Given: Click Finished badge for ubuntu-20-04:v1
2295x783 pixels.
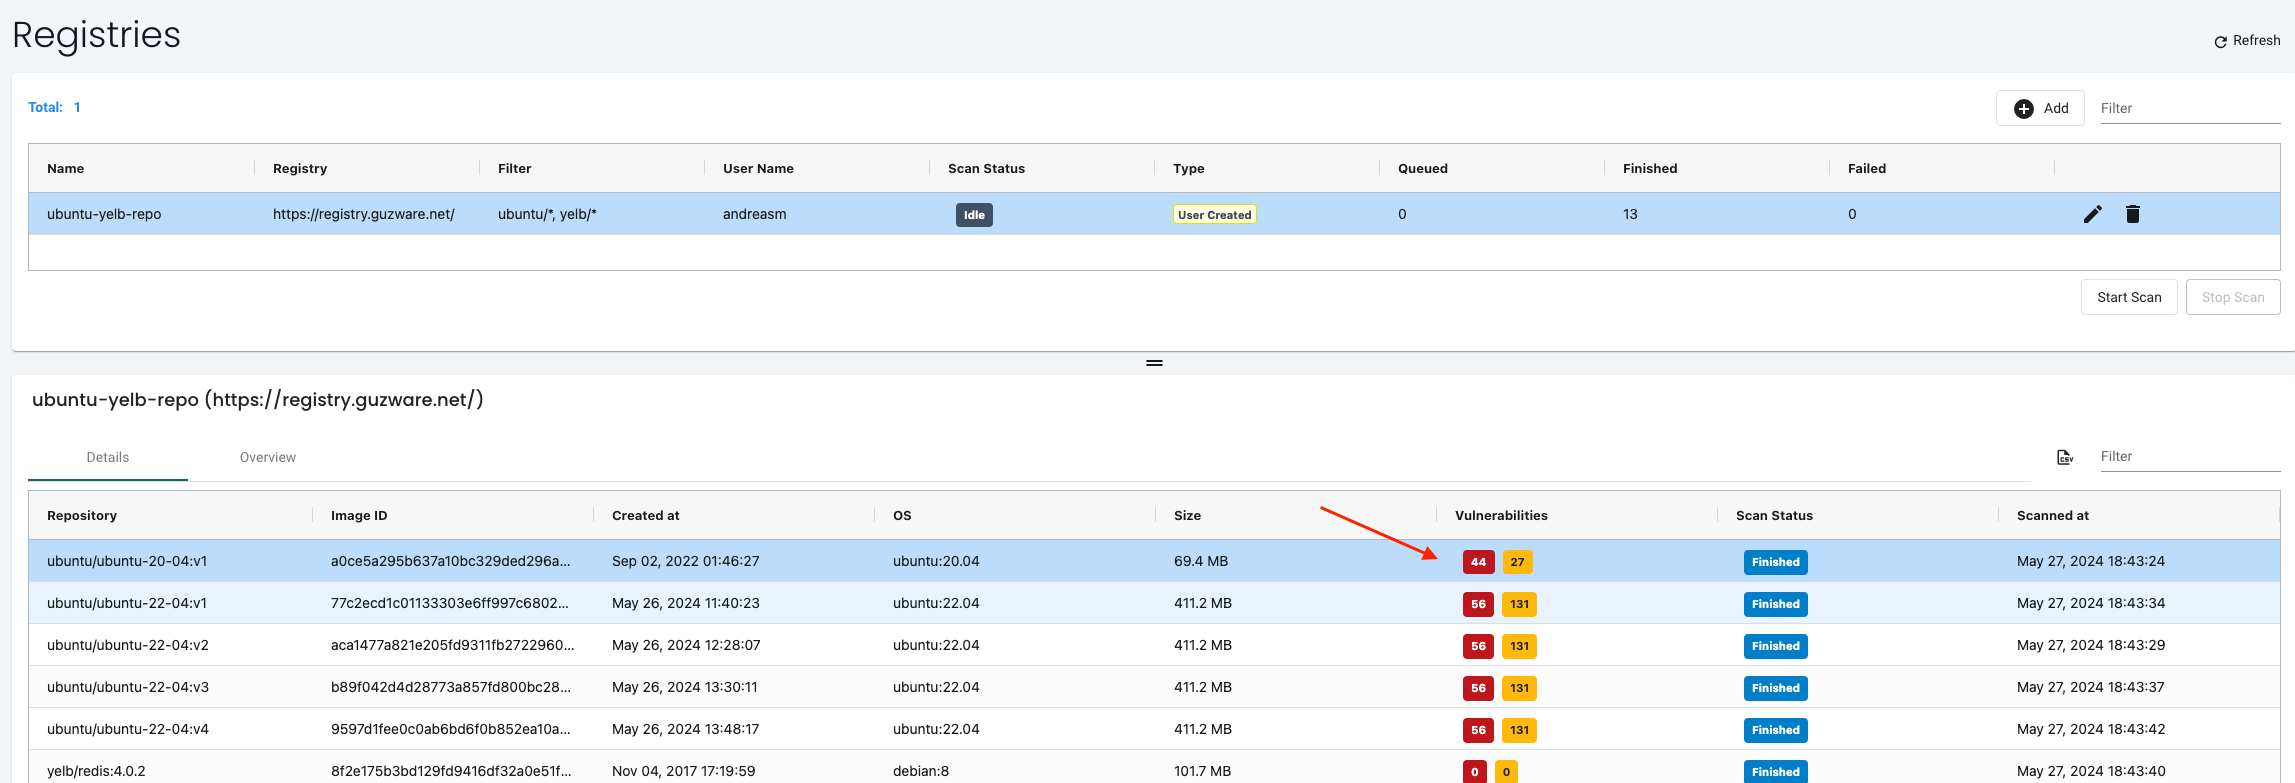Looking at the screenshot, I should pos(1775,562).
